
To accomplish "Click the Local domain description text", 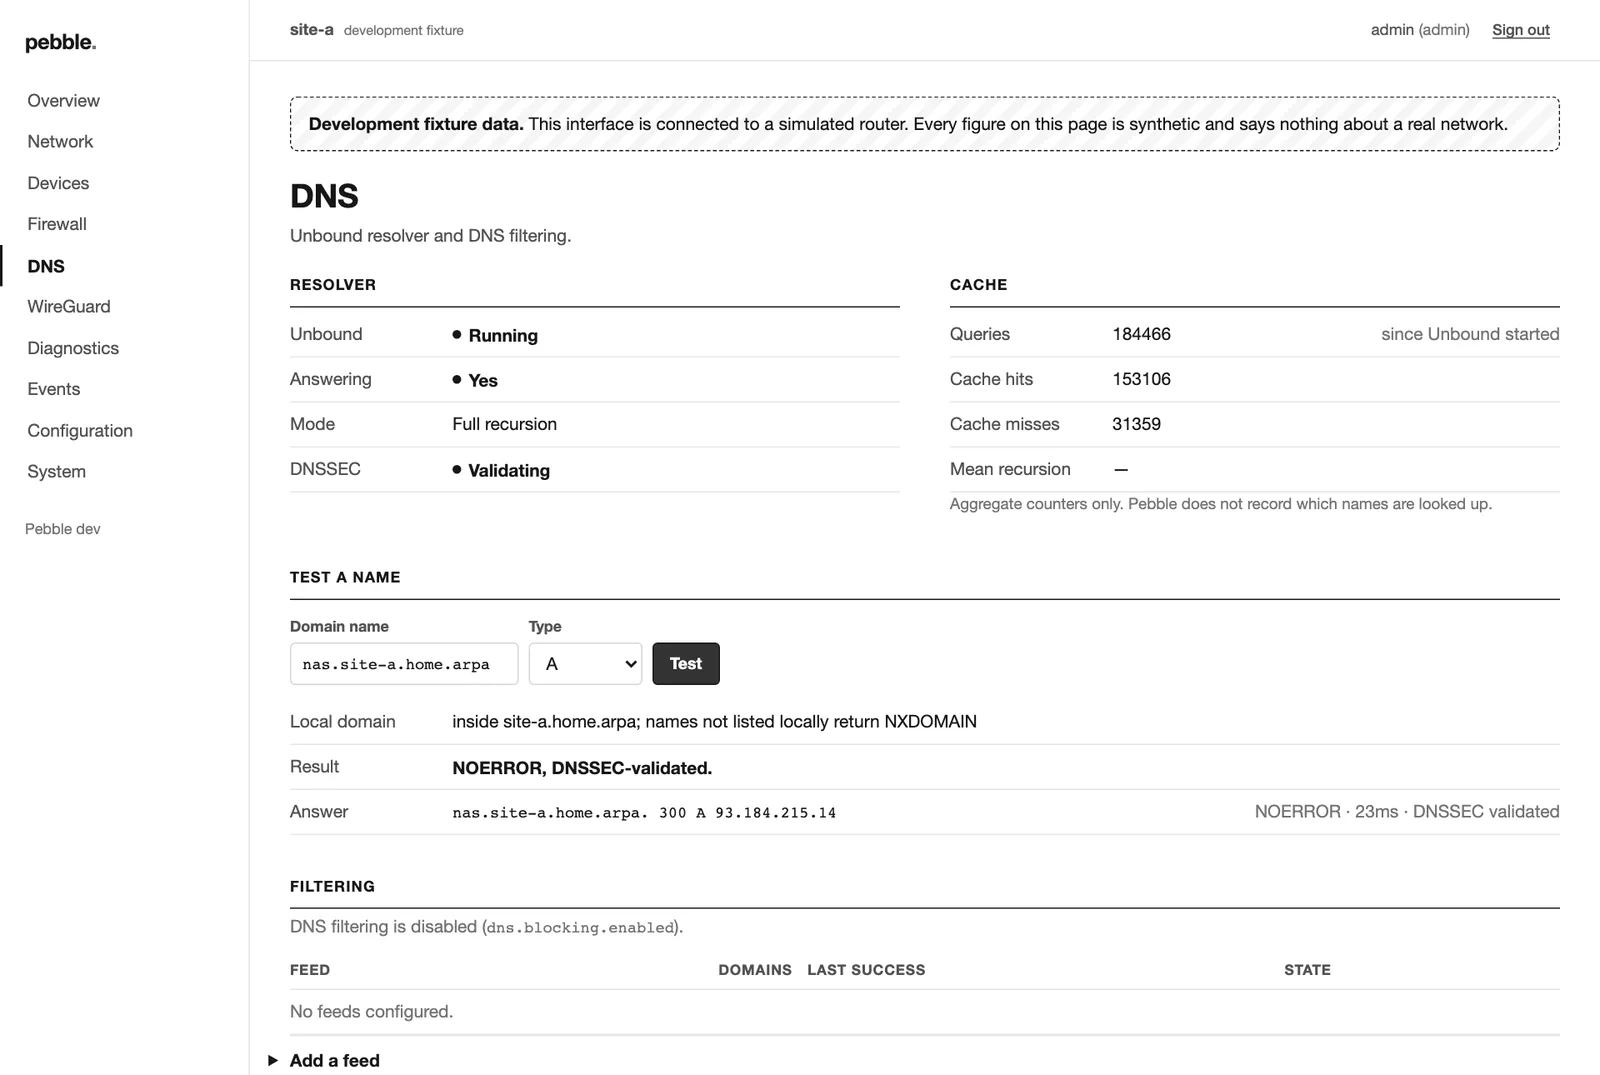I will [x=714, y=722].
